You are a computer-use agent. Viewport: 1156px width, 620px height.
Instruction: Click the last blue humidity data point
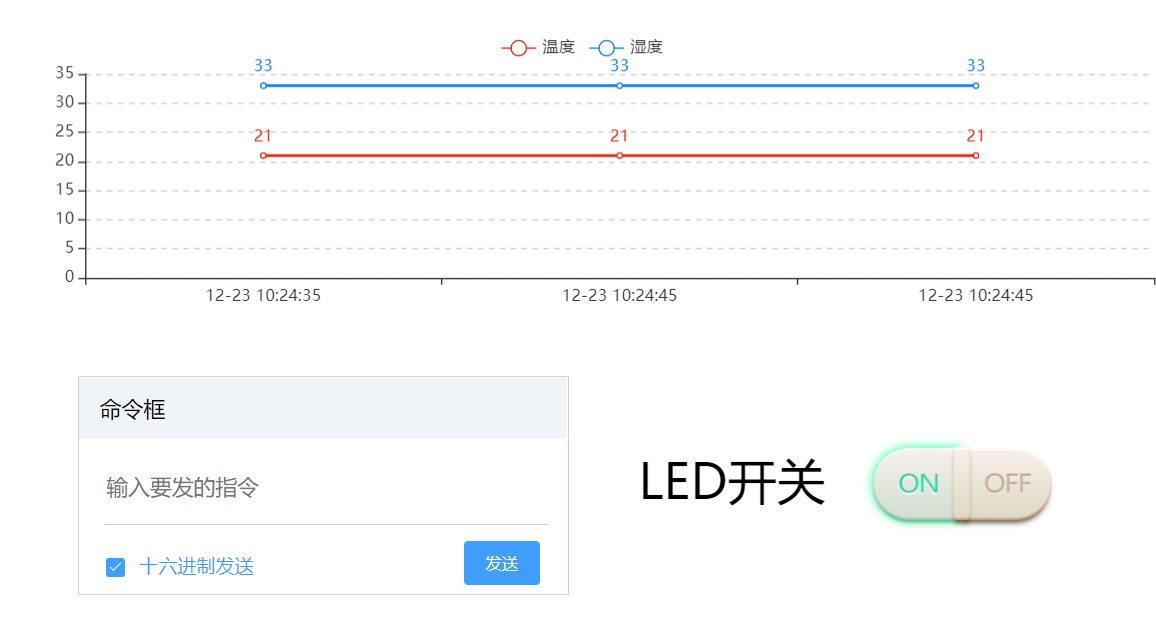(975, 86)
